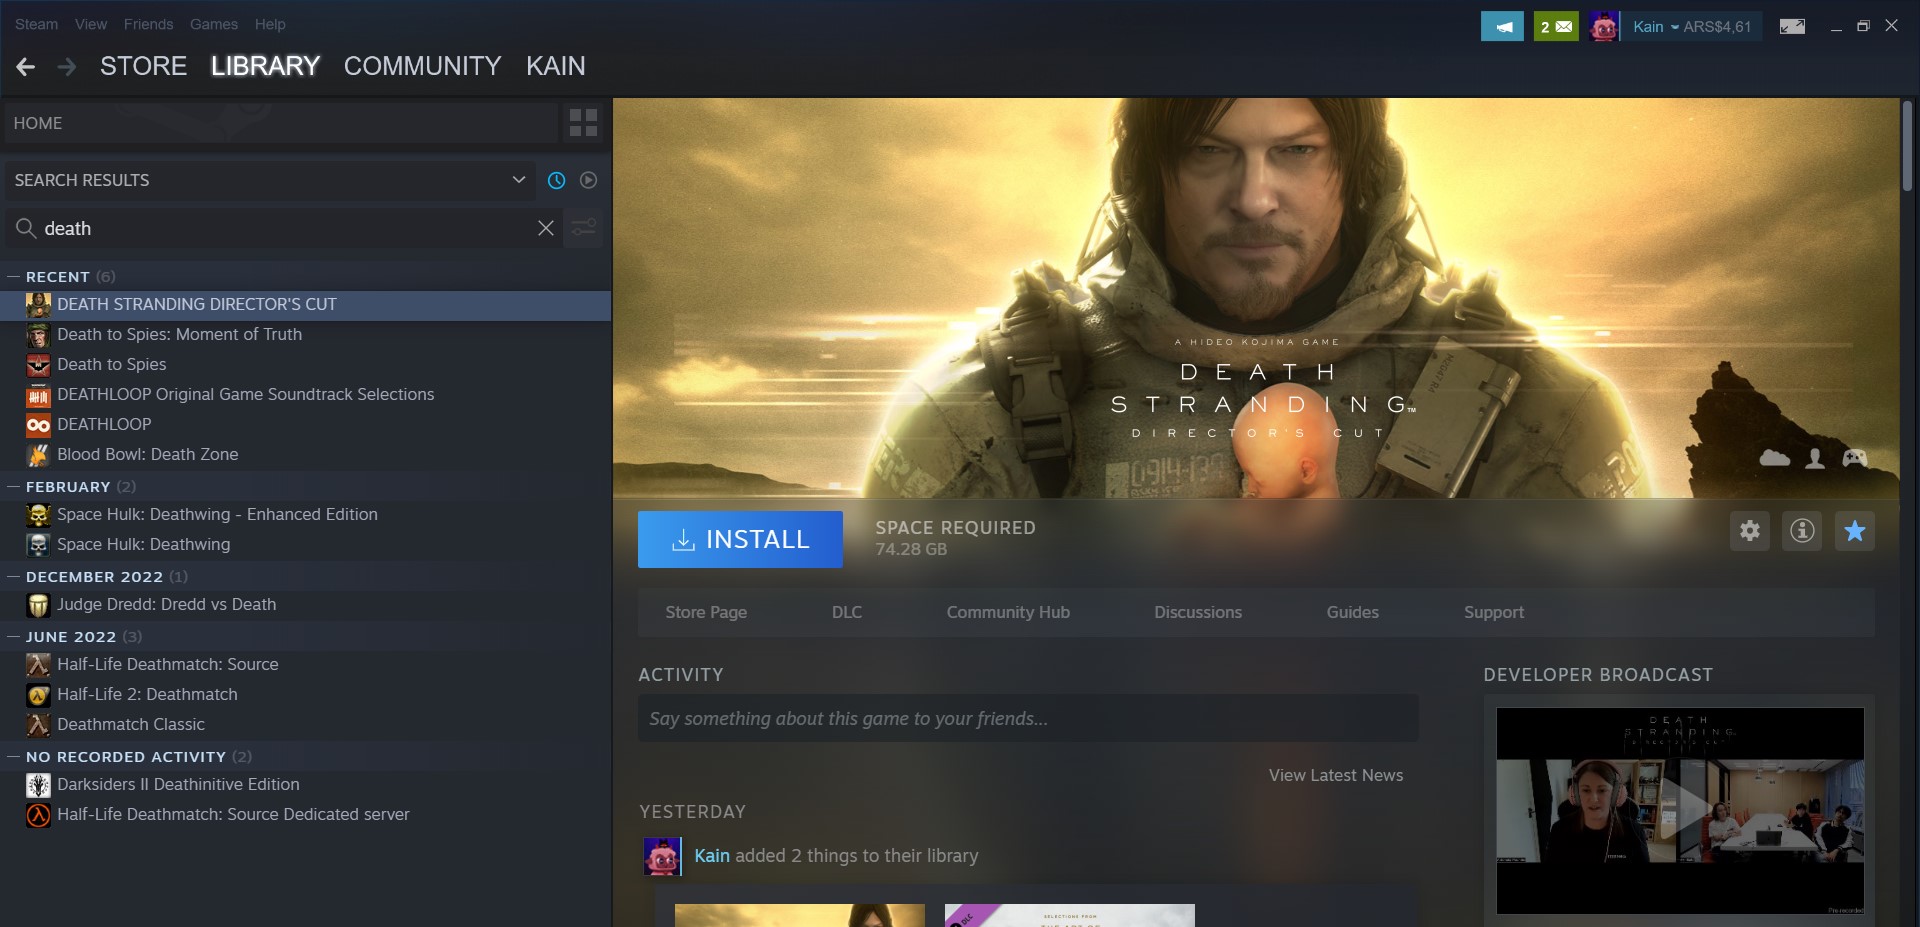Open the KAIN profile tab
The image size is (1920, 927).
pos(556,66)
